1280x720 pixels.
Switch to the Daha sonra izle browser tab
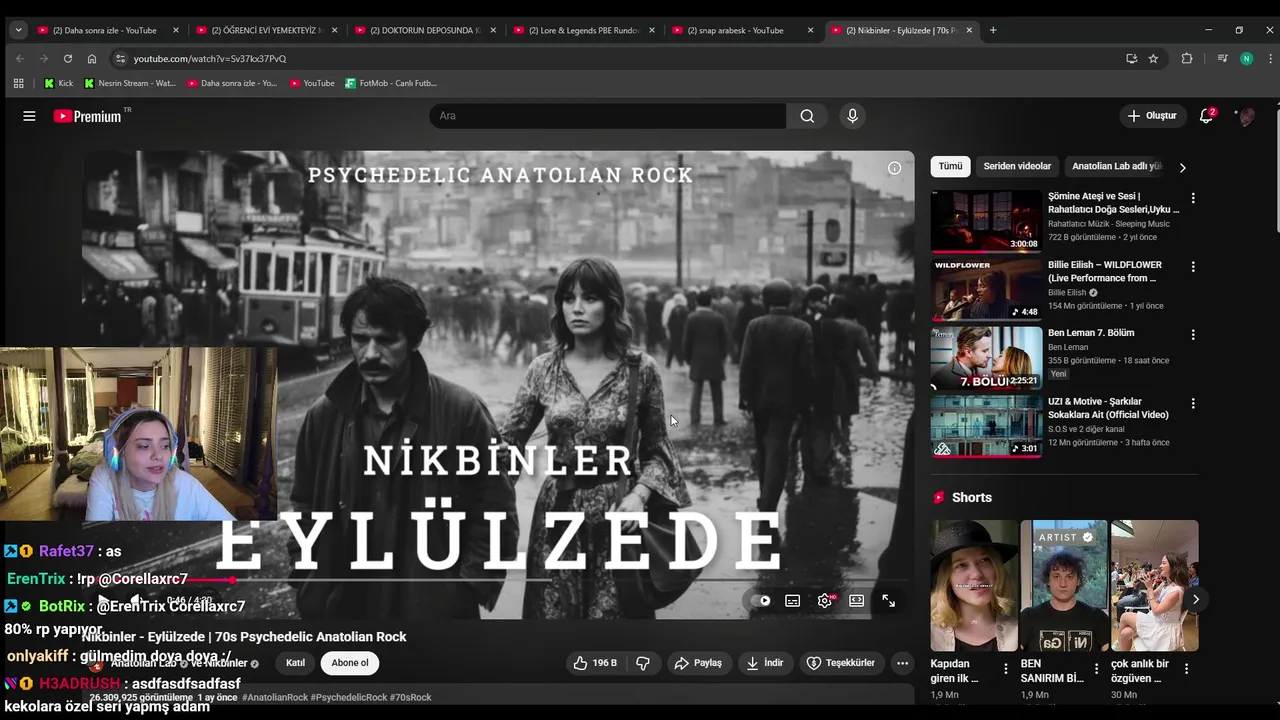(108, 30)
